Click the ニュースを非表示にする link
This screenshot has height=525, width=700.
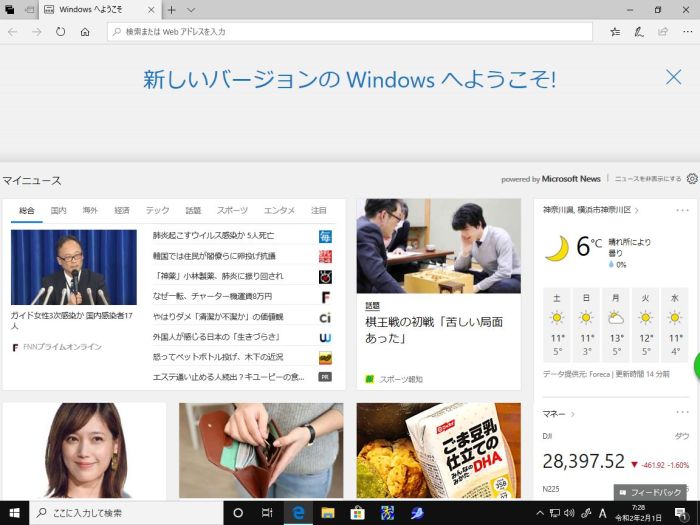click(647, 179)
